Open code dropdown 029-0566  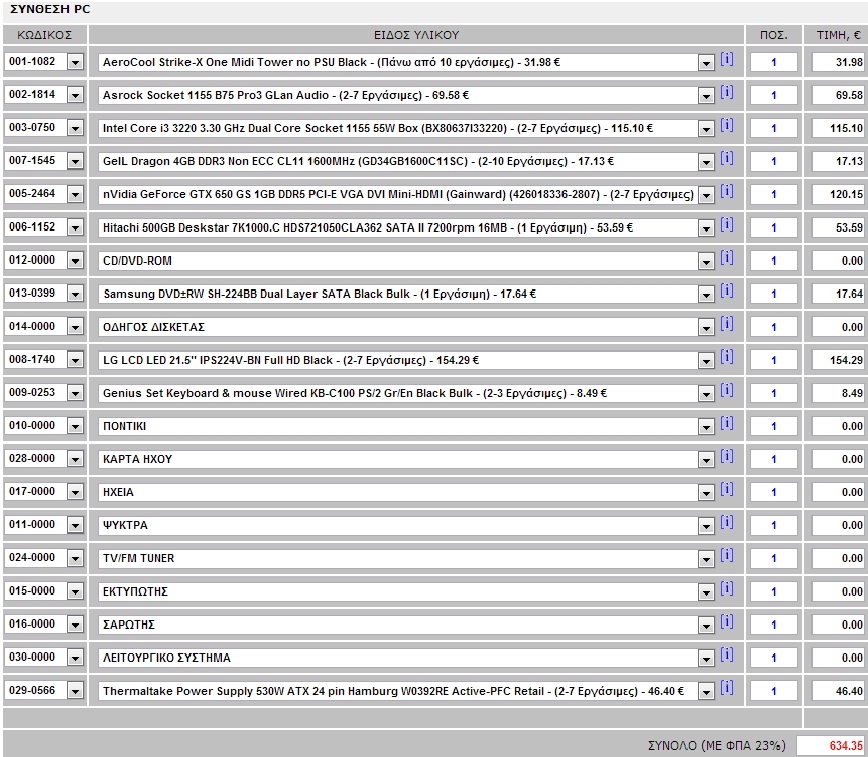point(75,691)
